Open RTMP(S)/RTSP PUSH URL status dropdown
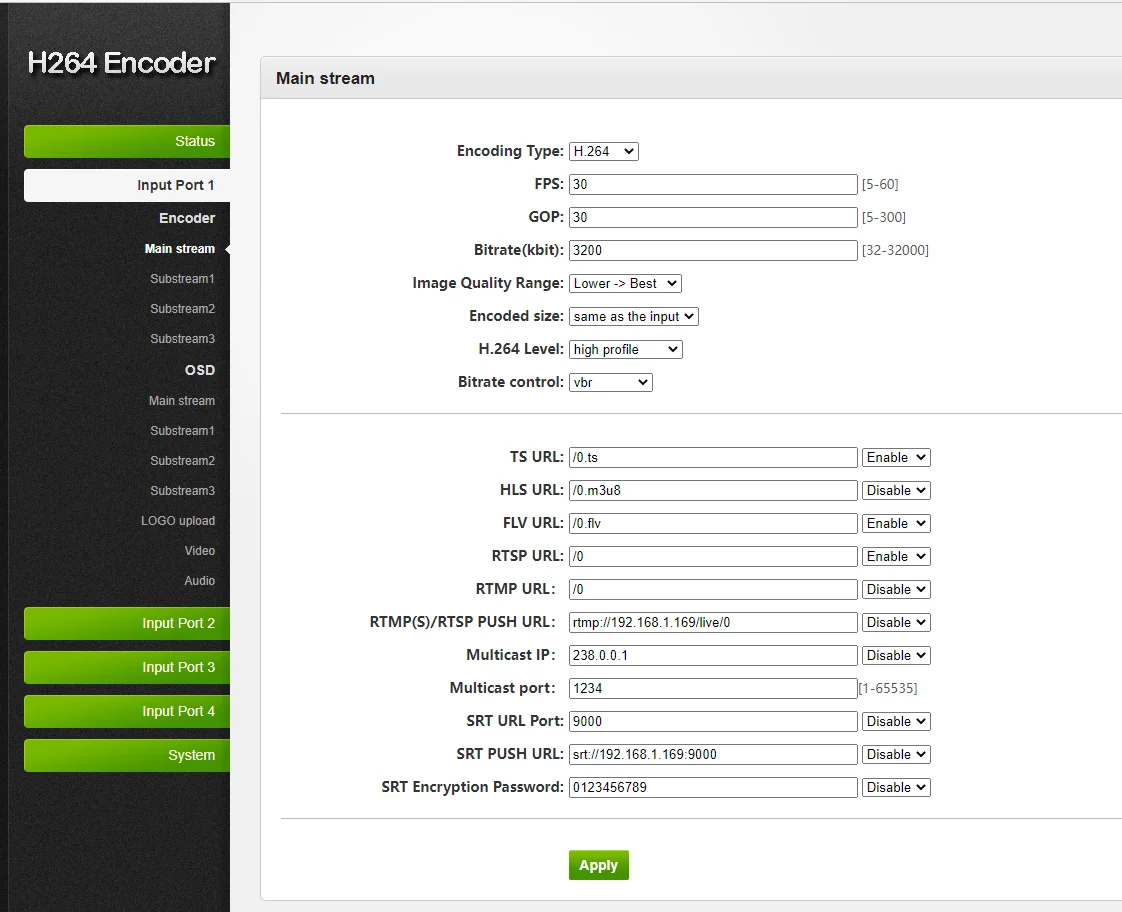The width and height of the screenshot is (1122, 912). tap(896, 622)
